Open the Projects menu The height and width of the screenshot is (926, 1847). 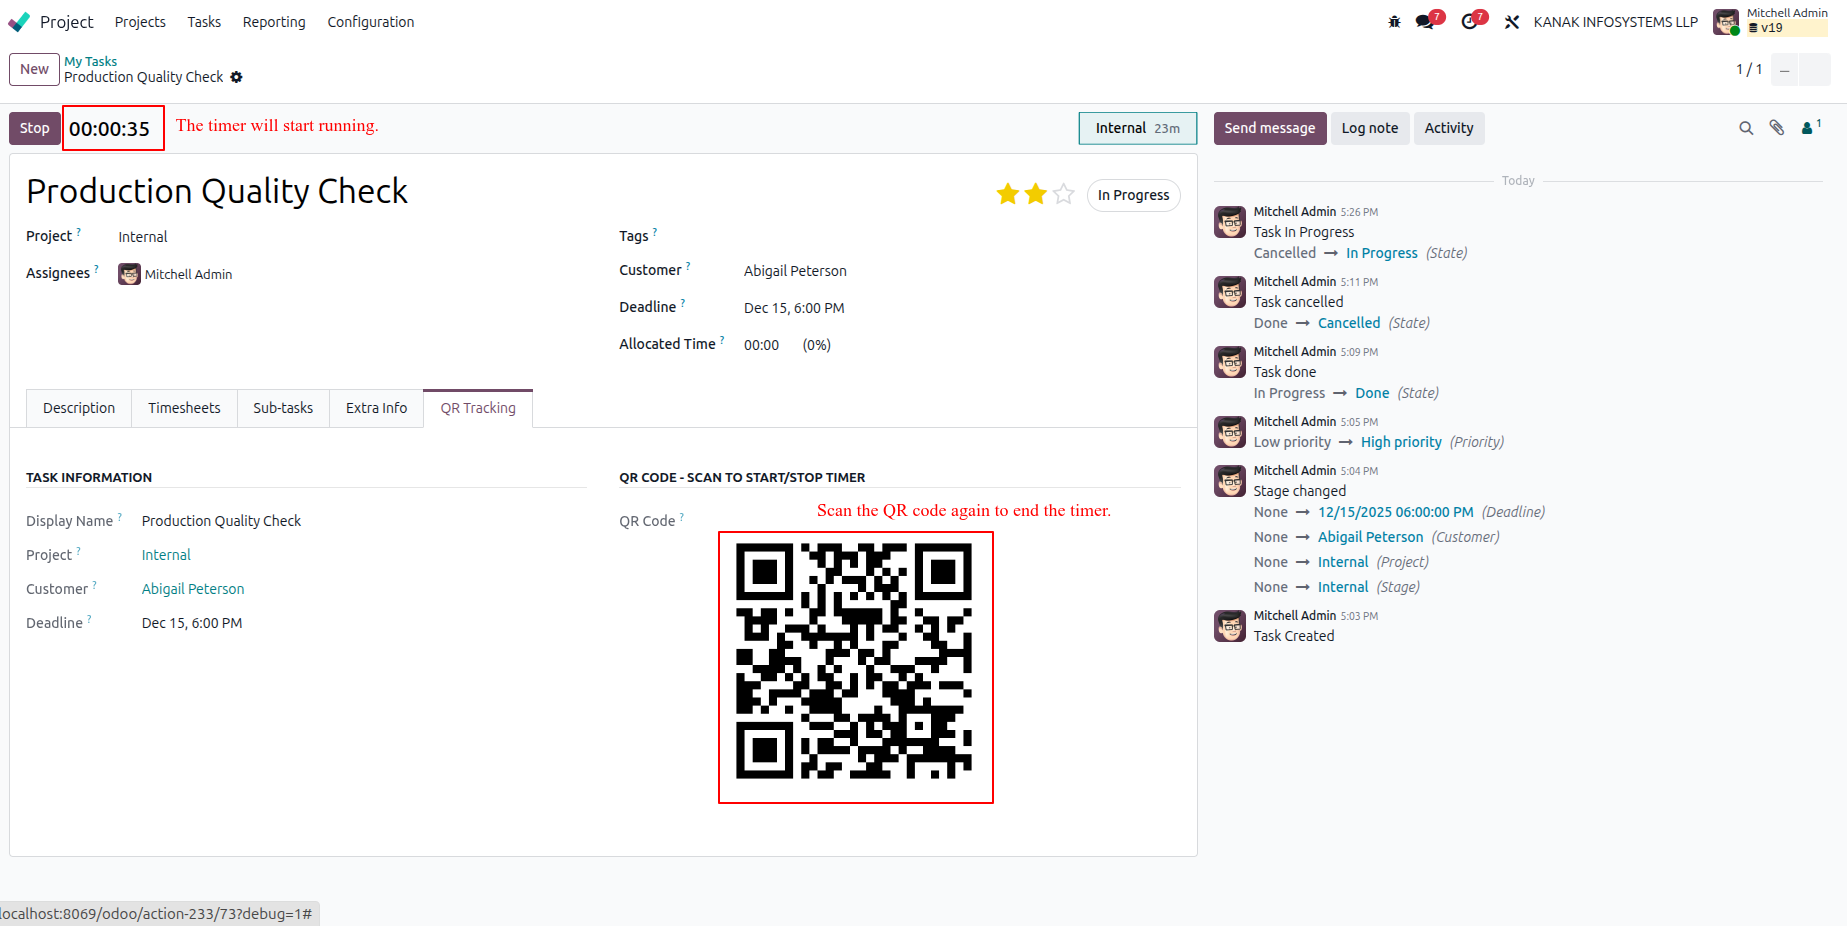tap(140, 22)
